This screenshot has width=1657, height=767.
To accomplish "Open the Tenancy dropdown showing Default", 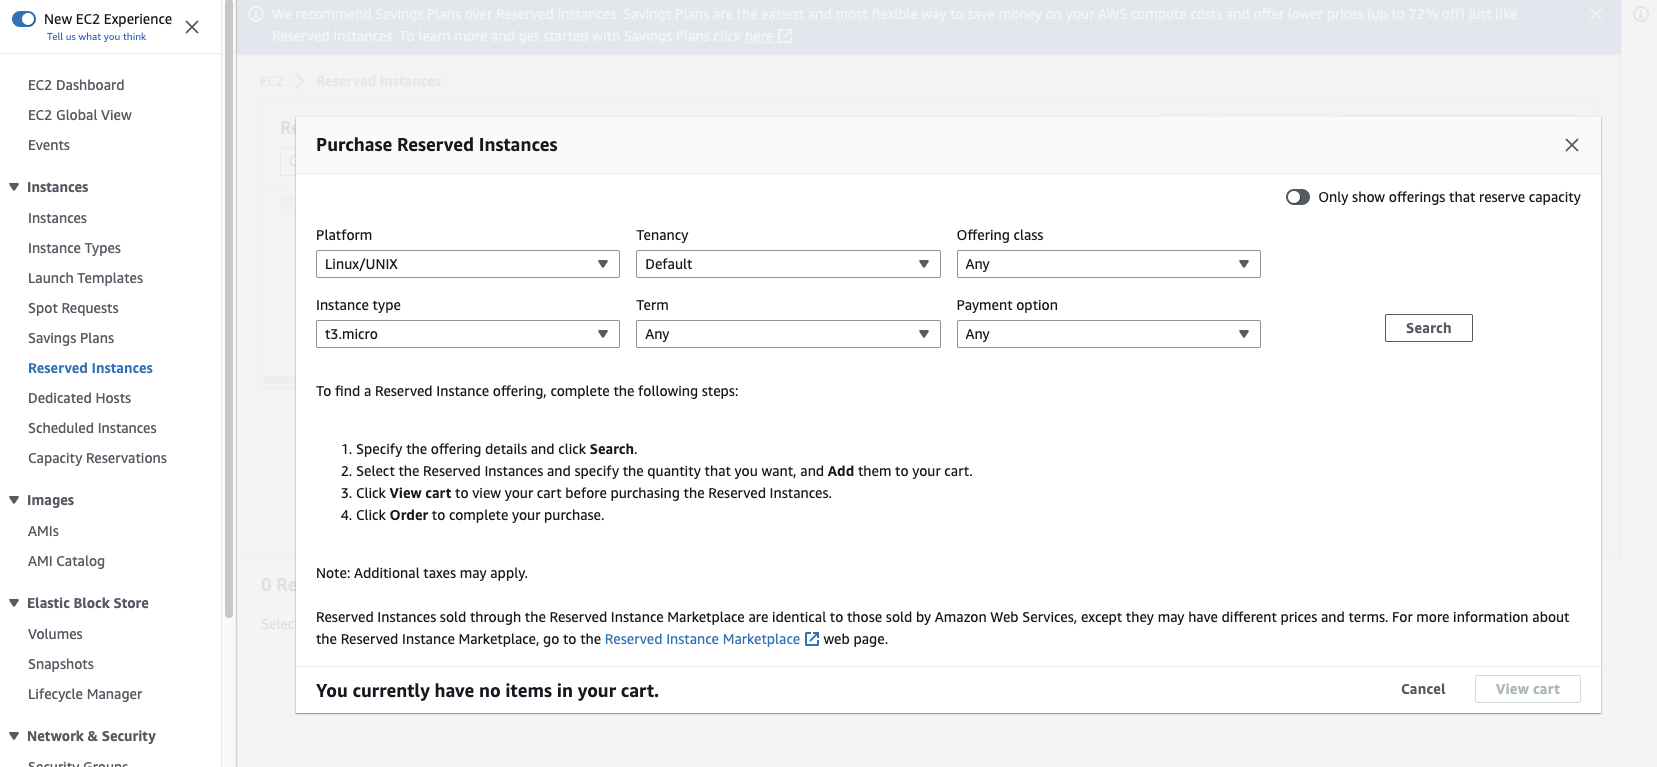I will (x=788, y=264).
